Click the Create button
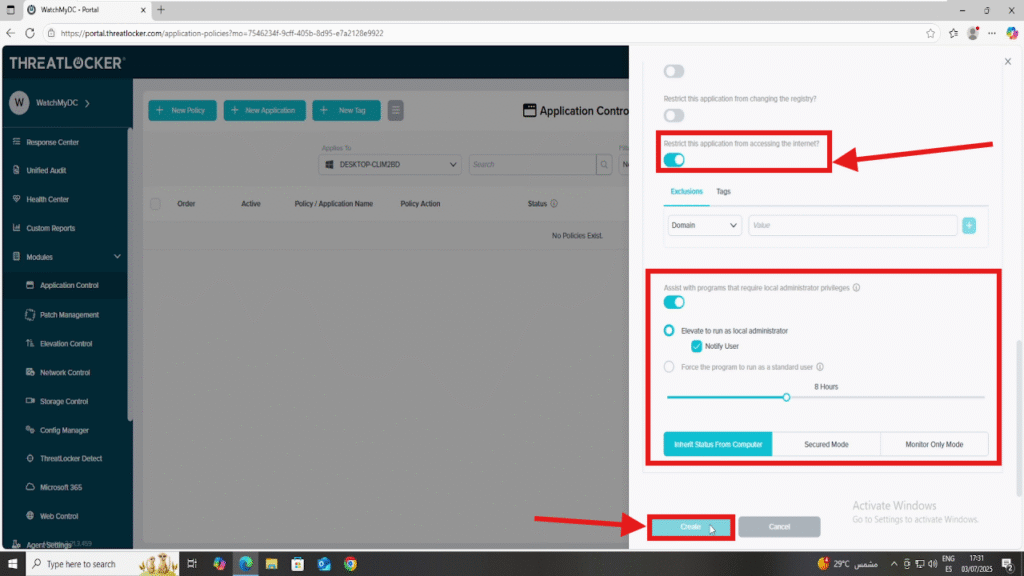This screenshot has height=576, width=1024. (x=690, y=527)
